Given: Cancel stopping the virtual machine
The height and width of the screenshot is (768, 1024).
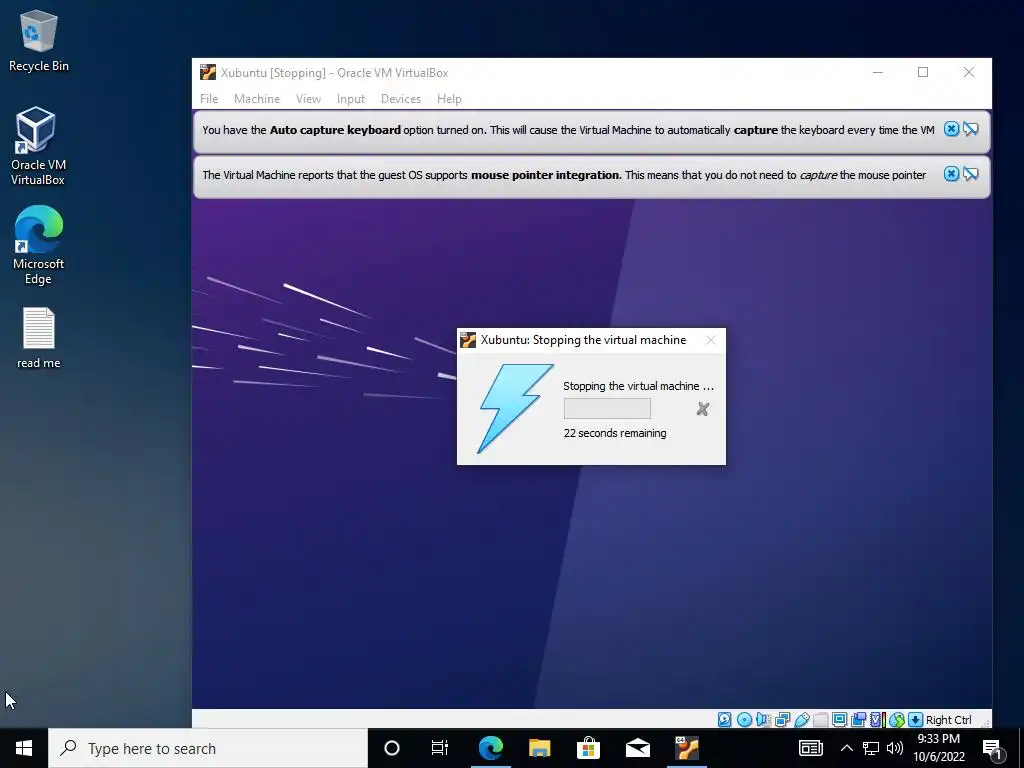Looking at the screenshot, I should (x=703, y=409).
